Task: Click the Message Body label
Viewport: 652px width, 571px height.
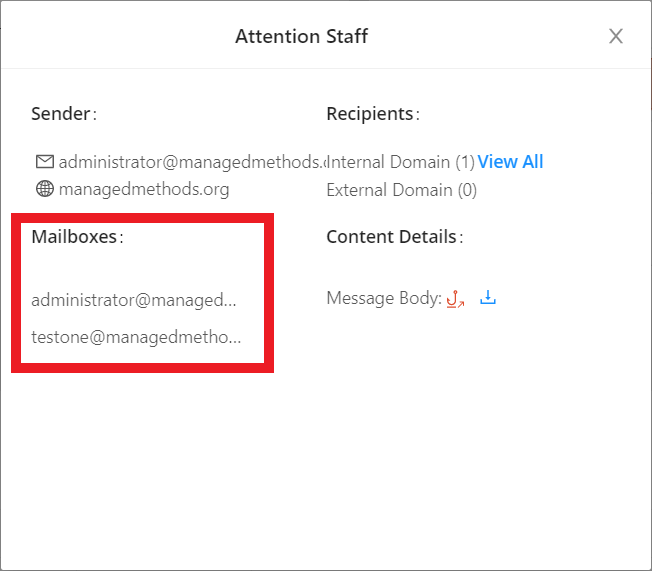Action: 383,298
